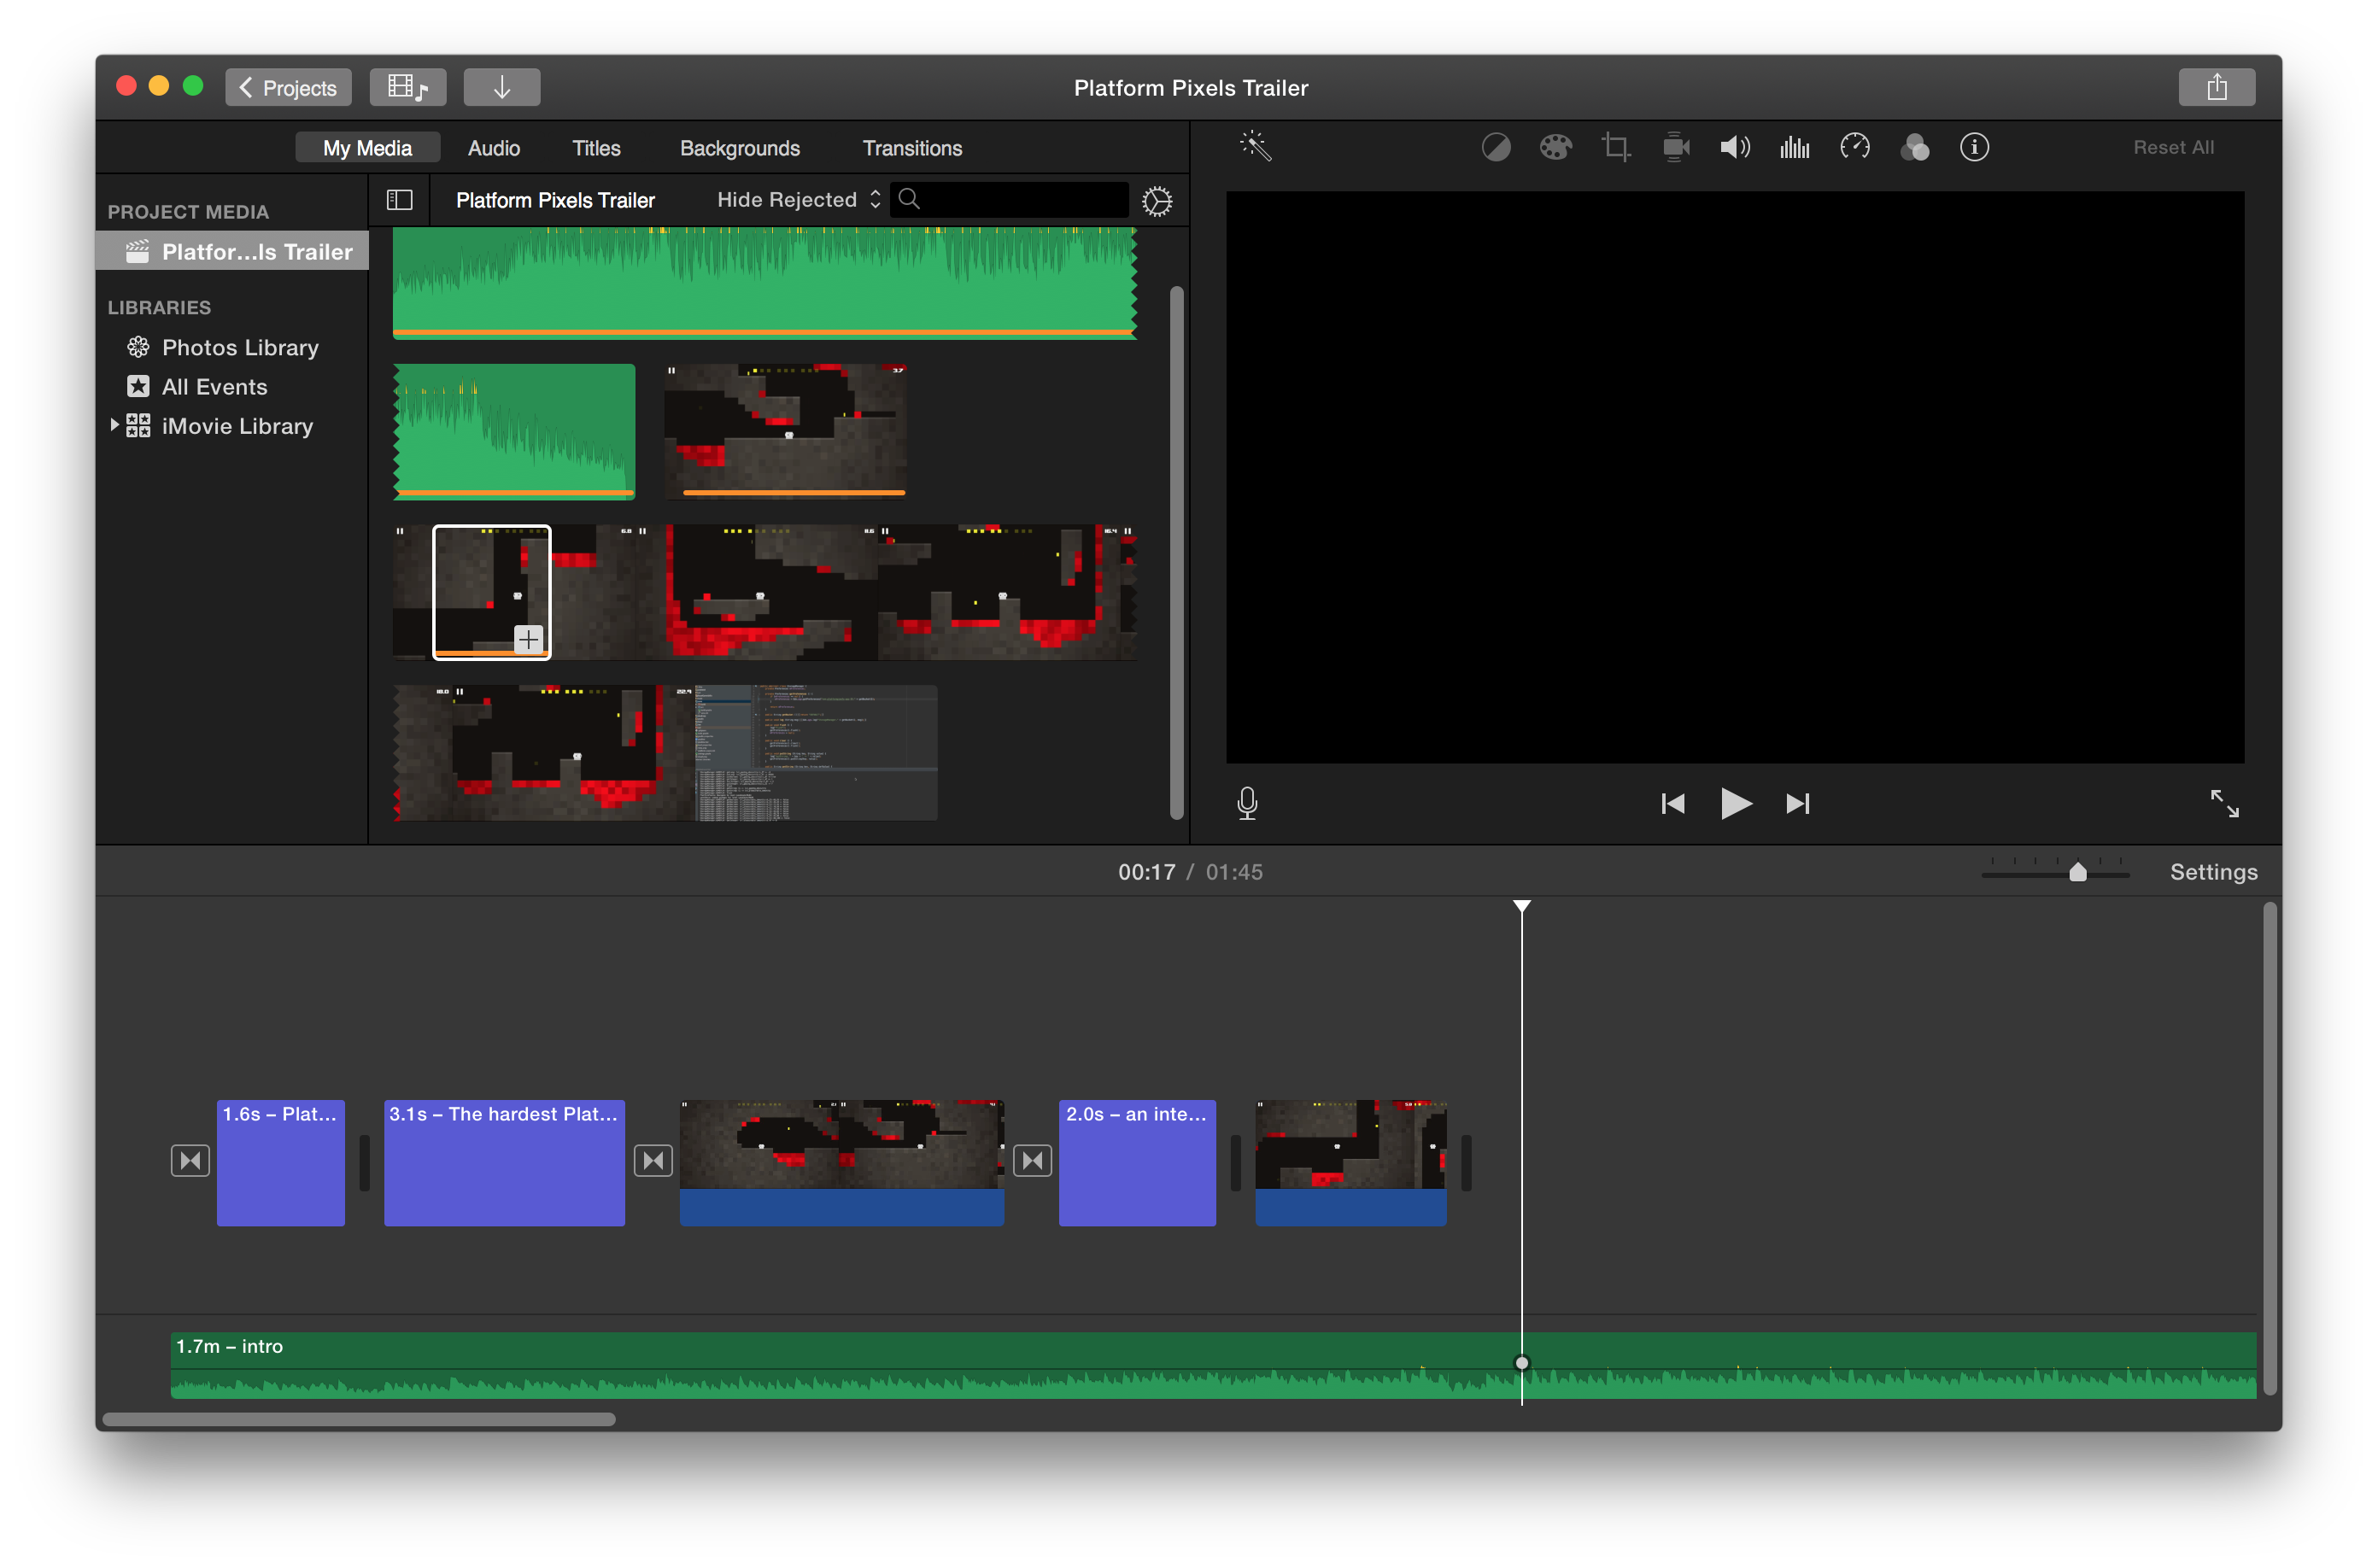Open browser settings gear icon

[x=1157, y=201]
